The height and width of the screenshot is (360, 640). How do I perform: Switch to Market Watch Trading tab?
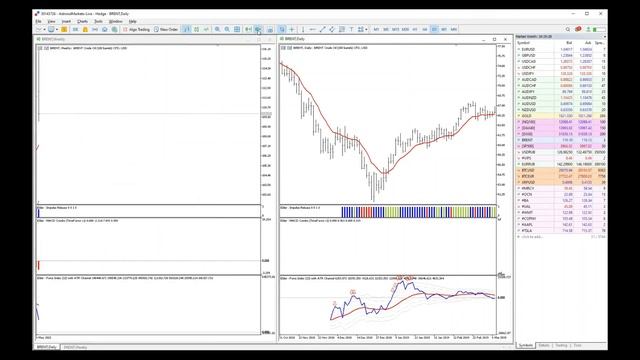[x=562, y=345]
